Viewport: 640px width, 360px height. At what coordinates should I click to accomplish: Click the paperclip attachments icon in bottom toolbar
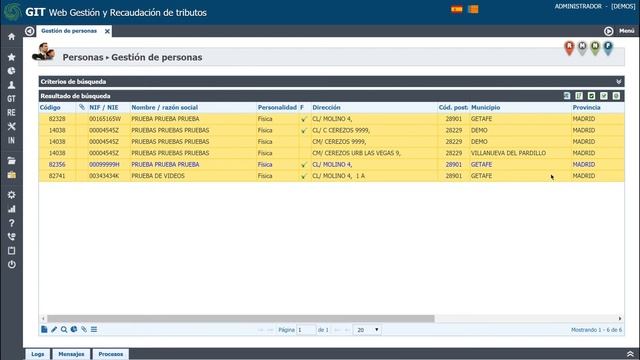tap(84, 329)
